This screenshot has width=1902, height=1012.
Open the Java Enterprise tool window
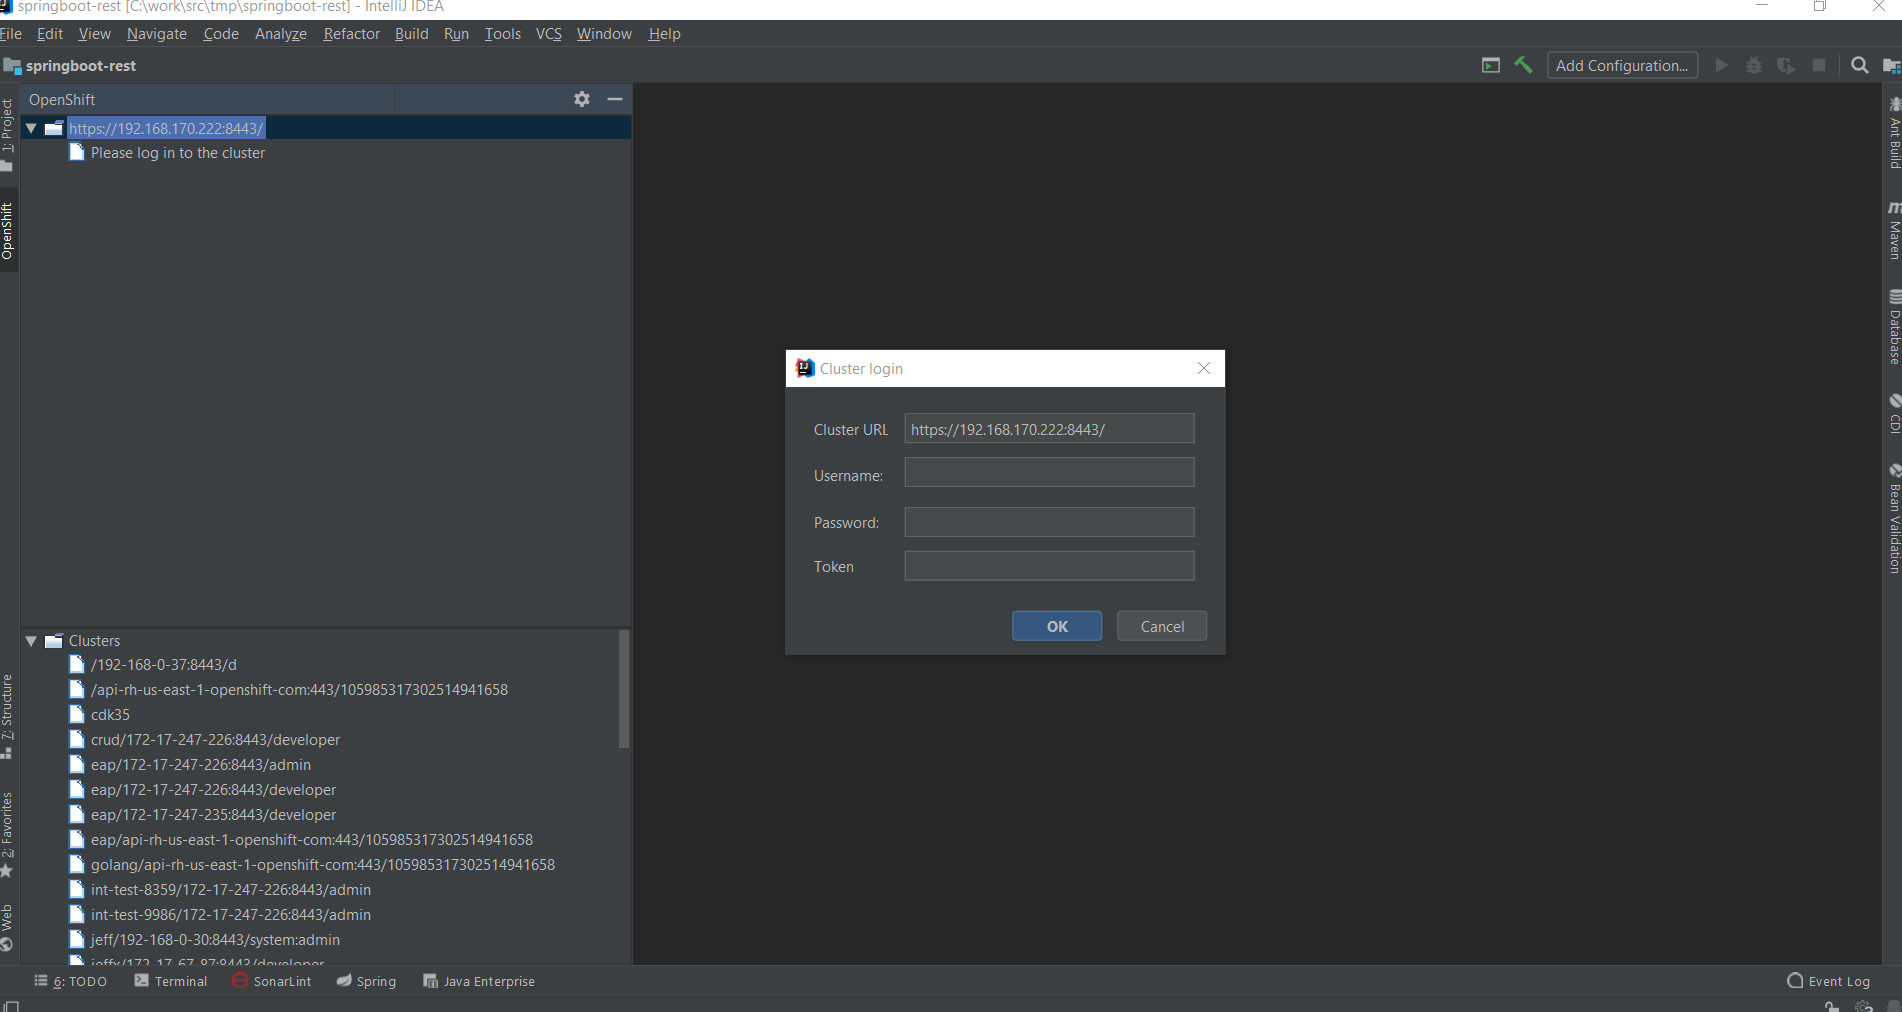[x=479, y=981]
